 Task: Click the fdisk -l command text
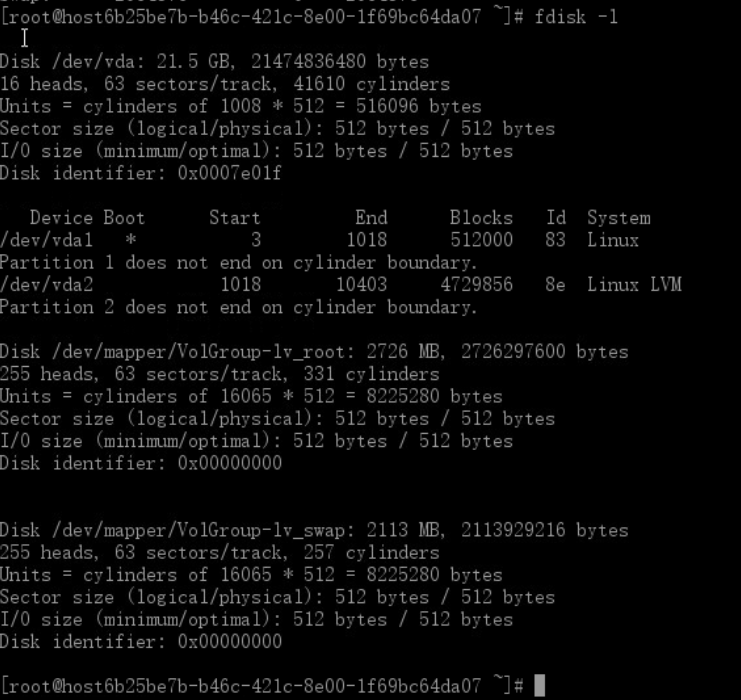(576, 17)
